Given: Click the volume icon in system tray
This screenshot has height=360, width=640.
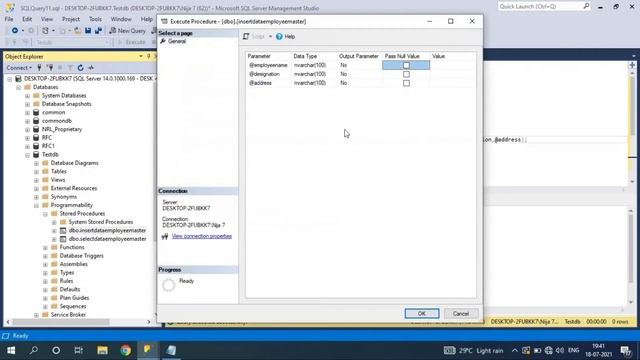Looking at the screenshot, I should (x=560, y=351).
